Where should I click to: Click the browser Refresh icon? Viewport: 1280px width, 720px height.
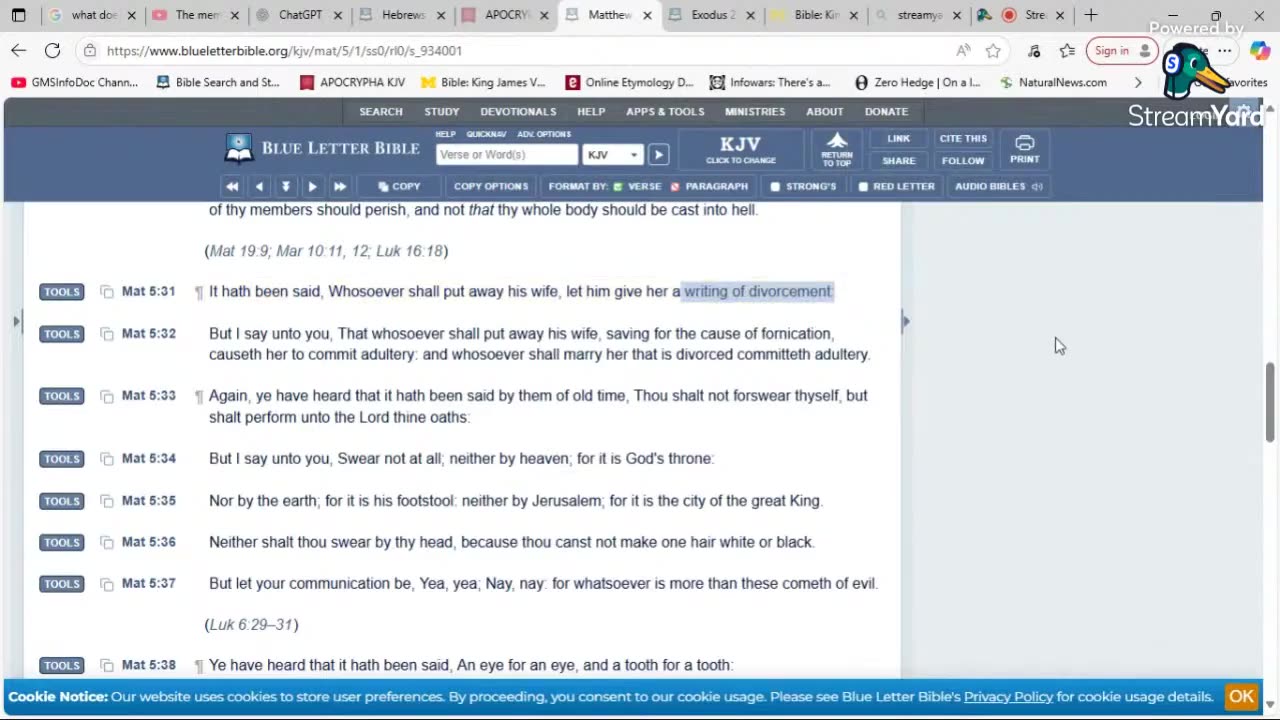[x=52, y=50]
